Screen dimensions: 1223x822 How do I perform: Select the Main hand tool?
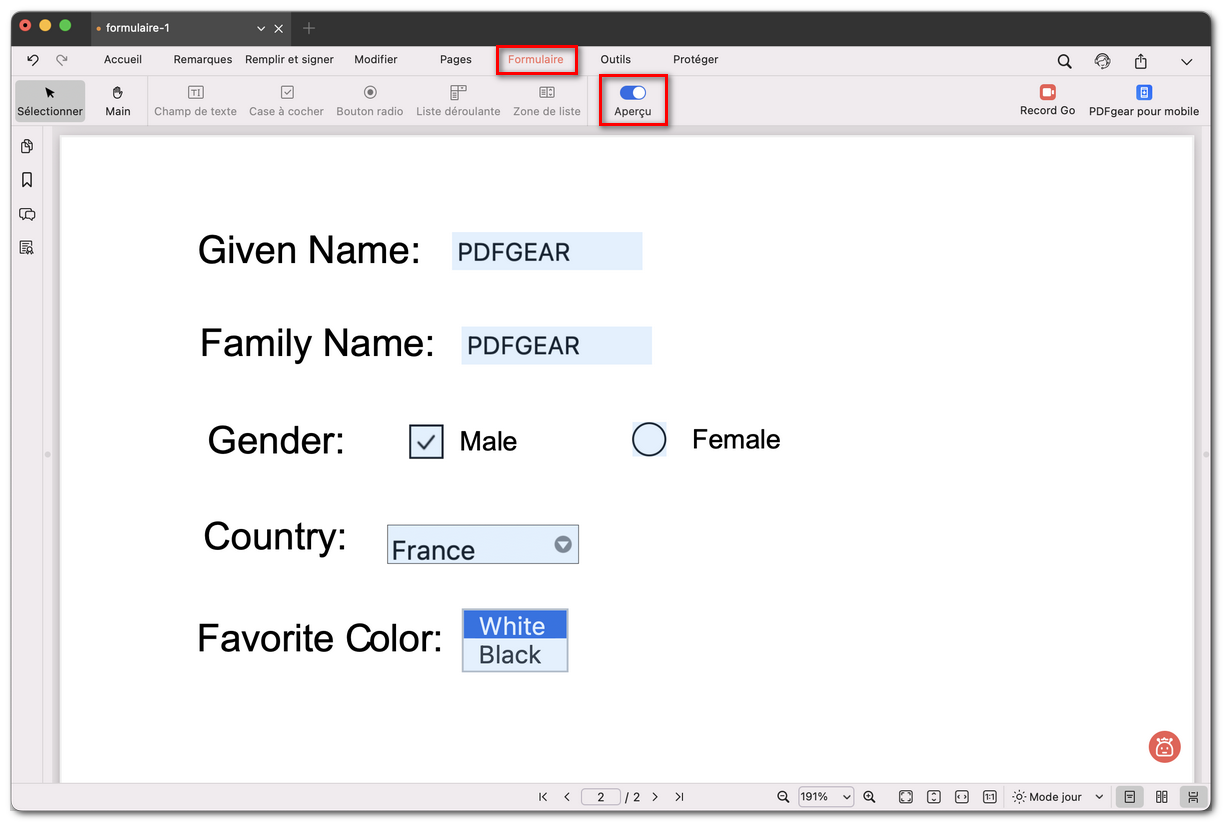pyautogui.click(x=118, y=100)
